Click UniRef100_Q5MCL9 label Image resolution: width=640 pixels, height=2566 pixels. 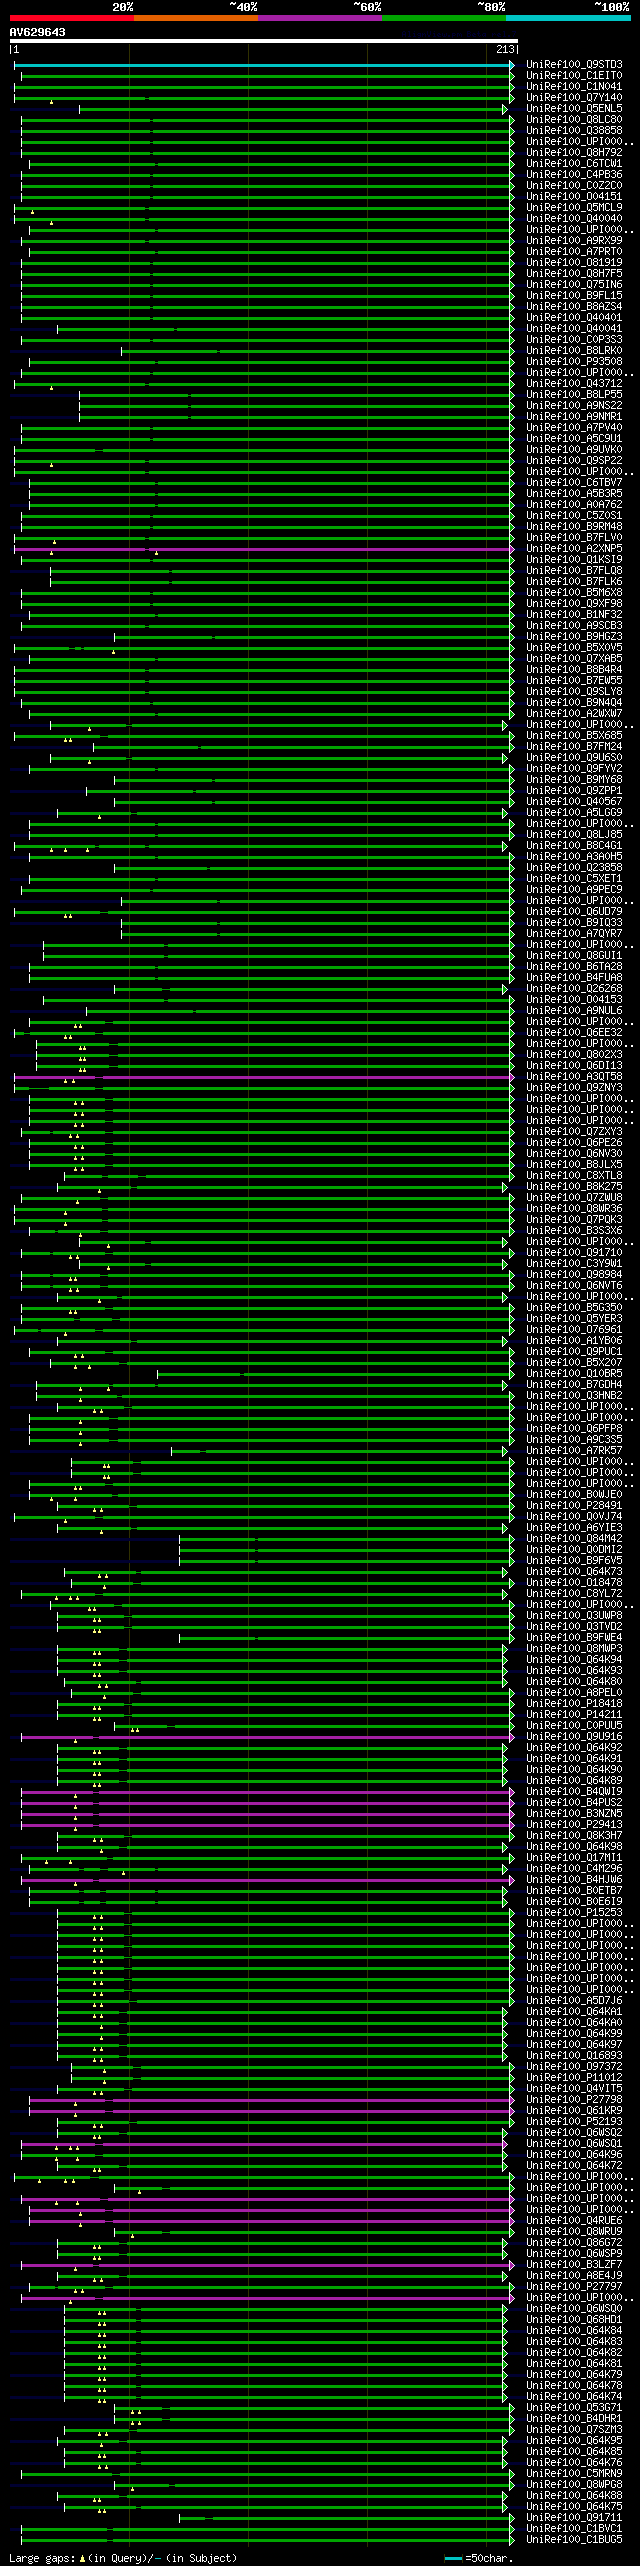(x=574, y=208)
